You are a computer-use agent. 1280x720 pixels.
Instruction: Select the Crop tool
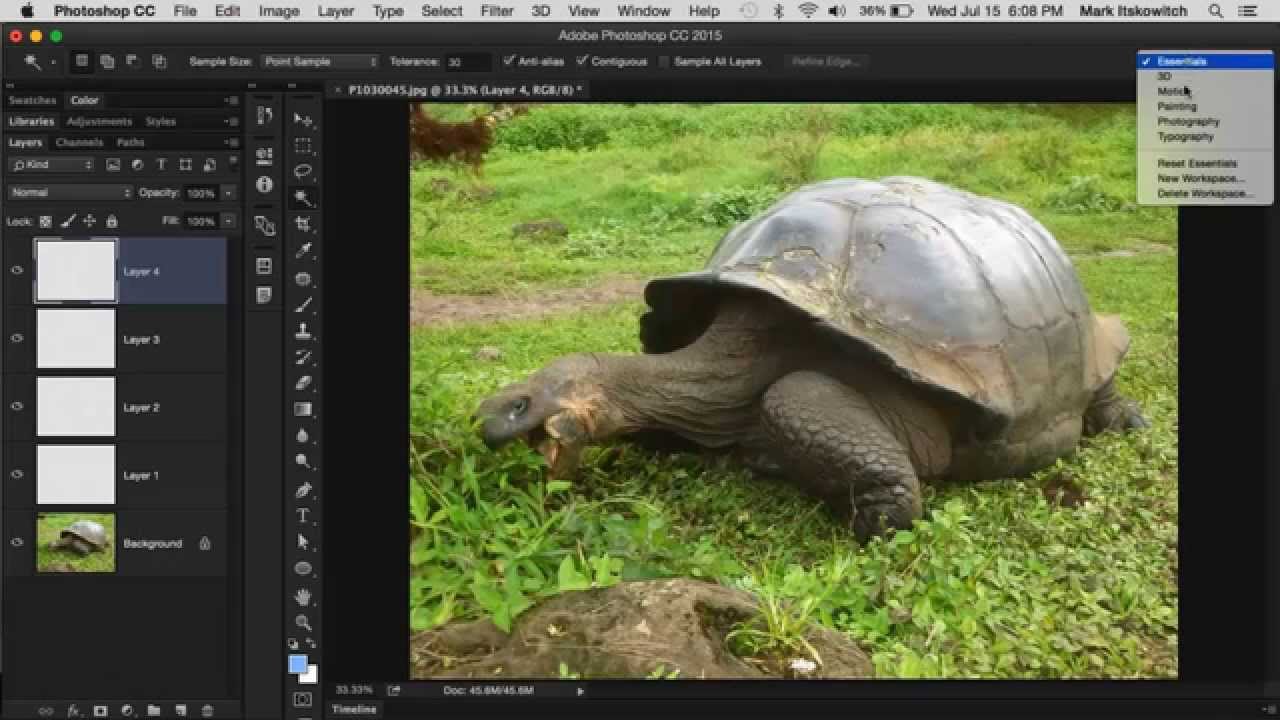click(x=303, y=224)
